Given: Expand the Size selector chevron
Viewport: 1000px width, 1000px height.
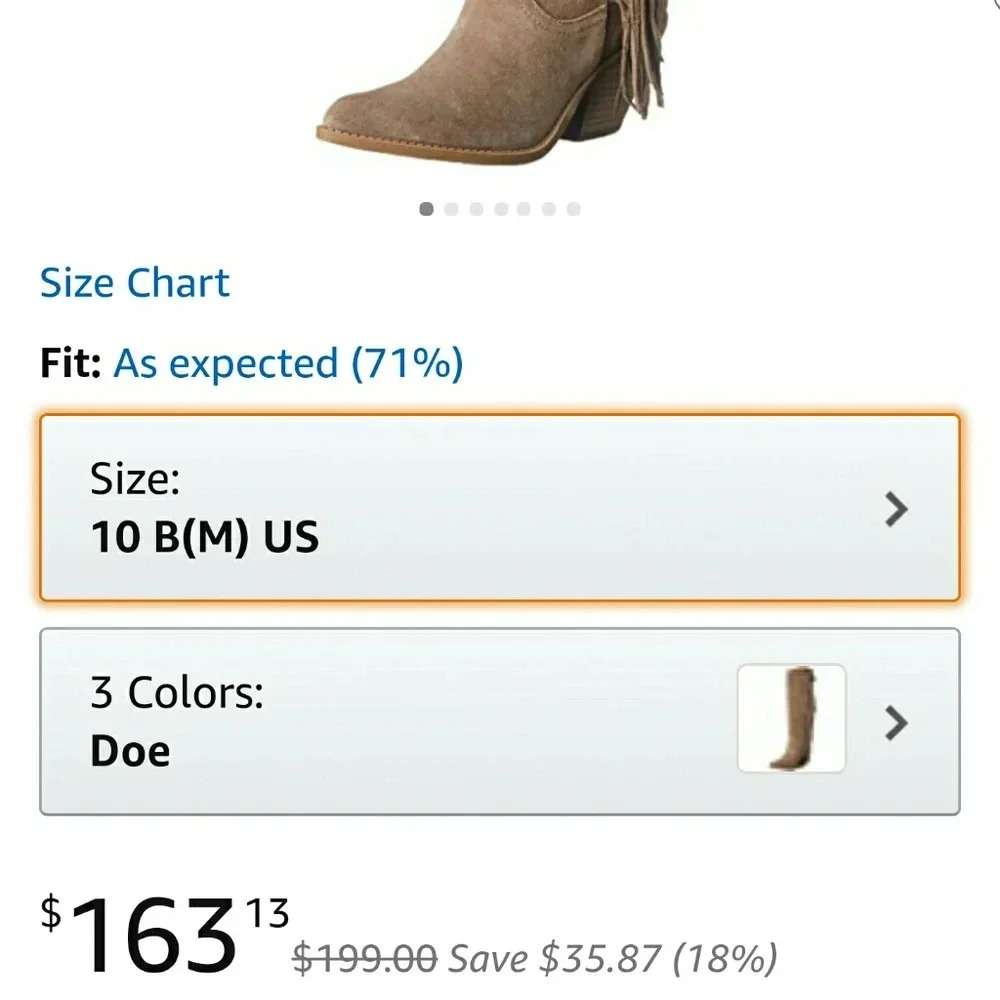Looking at the screenshot, I should [897, 510].
